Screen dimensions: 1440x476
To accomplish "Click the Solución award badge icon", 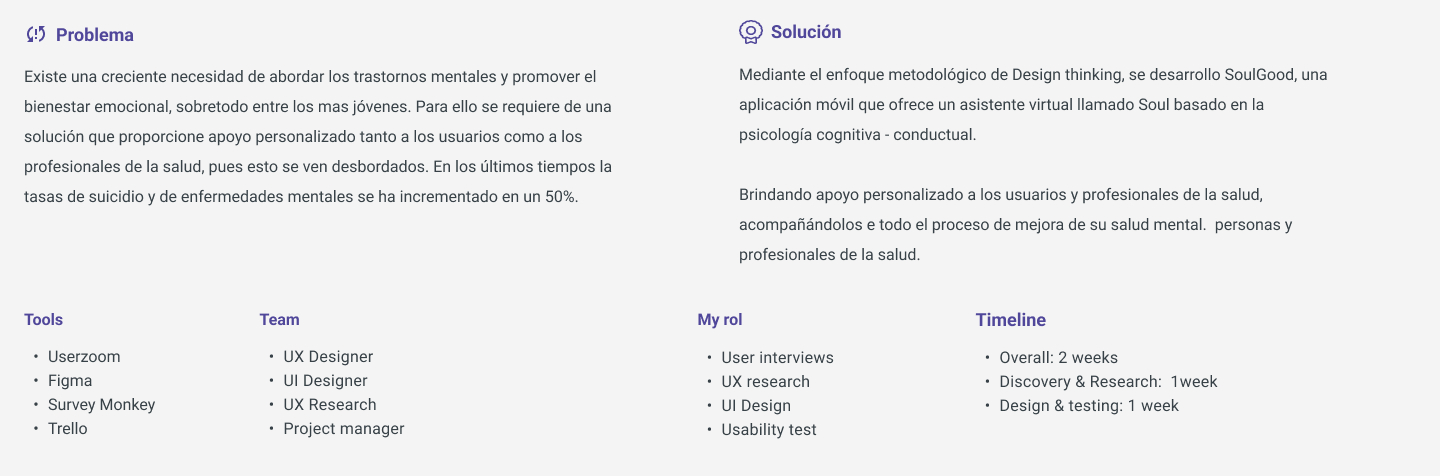I will pyautogui.click(x=750, y=32).
